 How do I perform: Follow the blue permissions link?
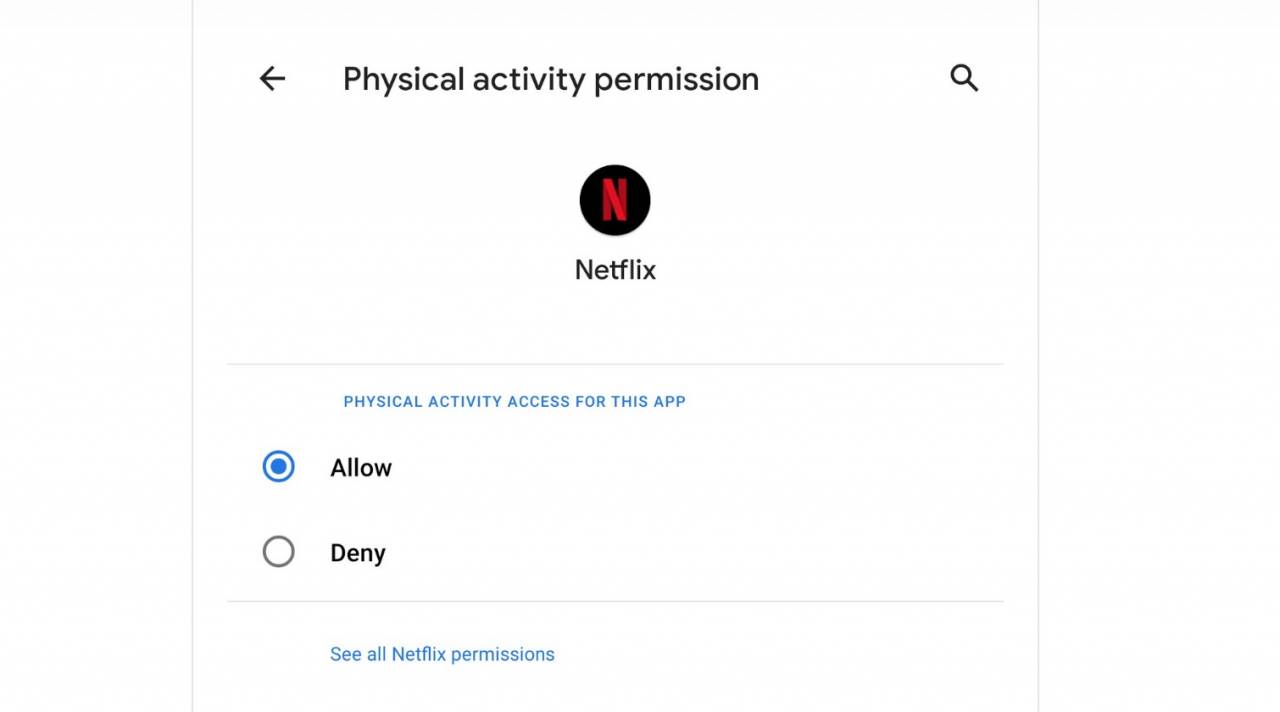(x=442, y=653)
